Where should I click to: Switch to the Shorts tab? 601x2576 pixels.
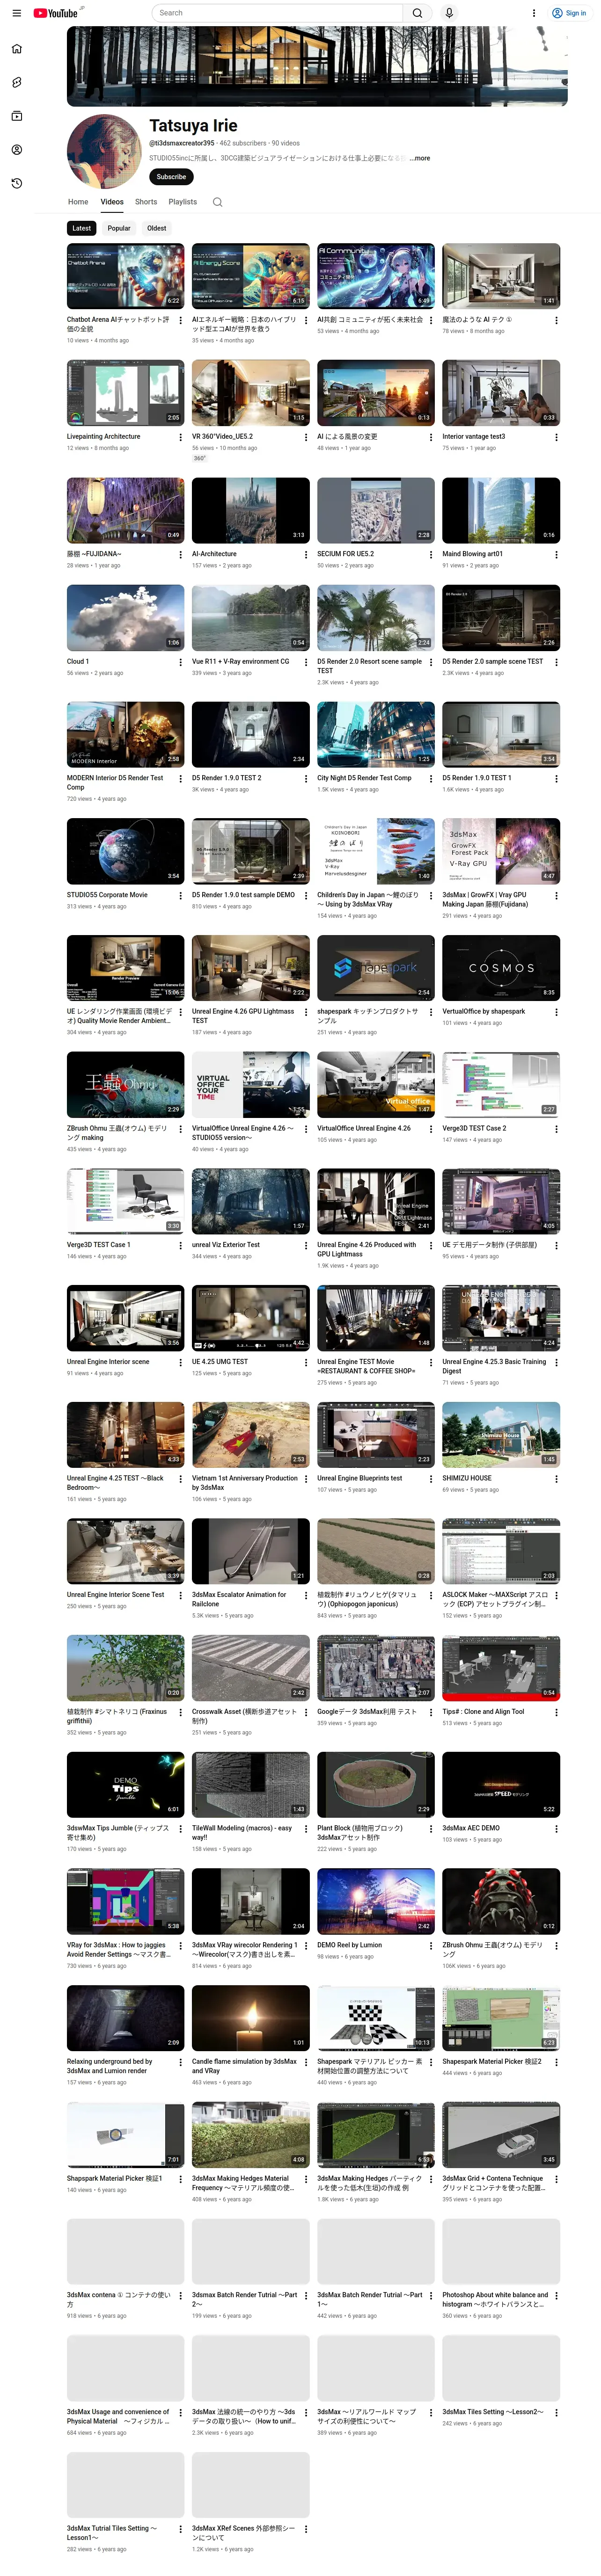146,202
